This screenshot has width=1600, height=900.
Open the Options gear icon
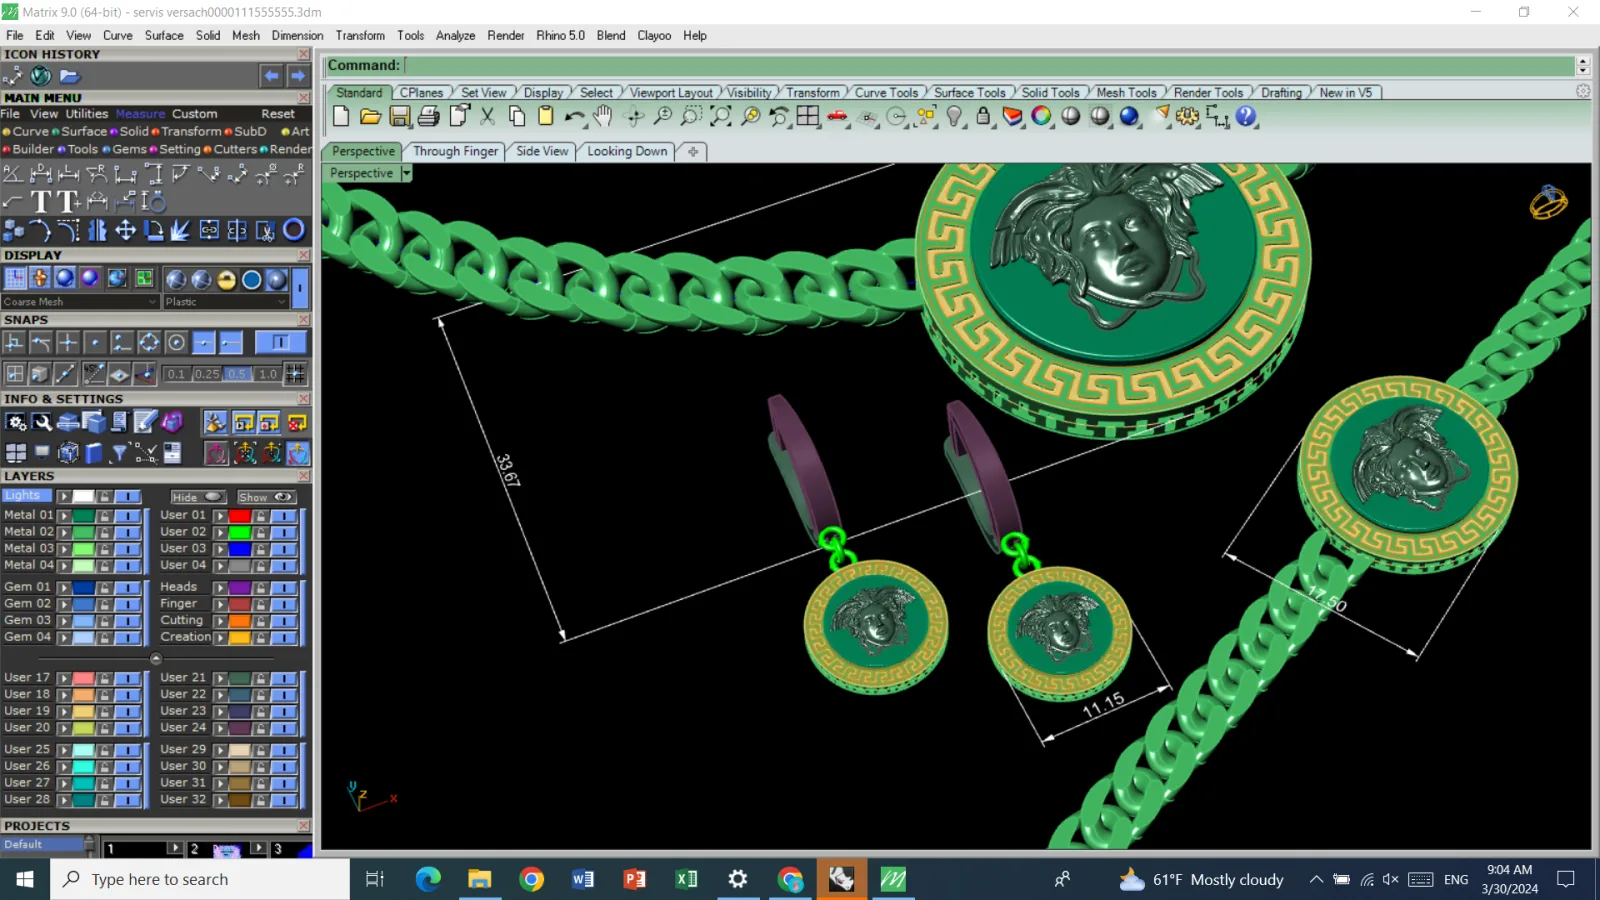[1187, 116]
